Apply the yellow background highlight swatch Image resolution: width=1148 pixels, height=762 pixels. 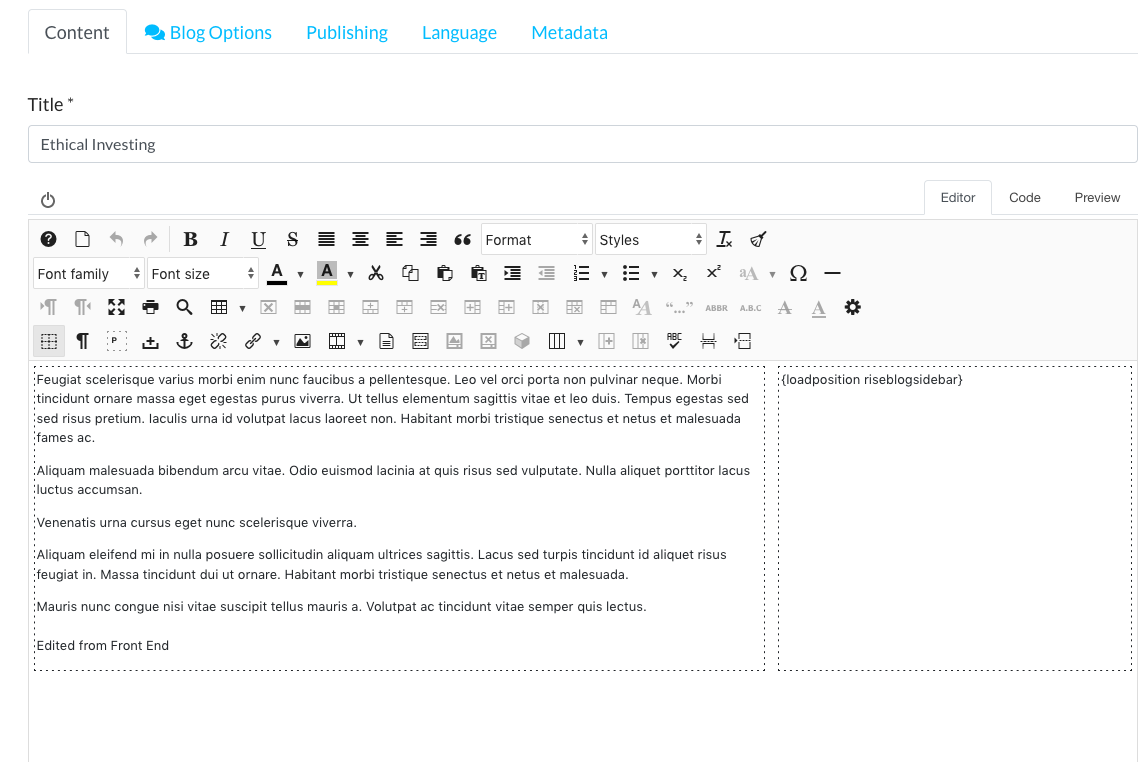(x=327, y=273)
